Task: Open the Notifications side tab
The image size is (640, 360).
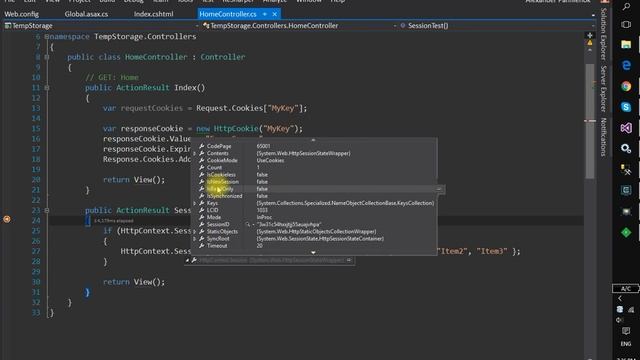Action: (x=604, y=137)
